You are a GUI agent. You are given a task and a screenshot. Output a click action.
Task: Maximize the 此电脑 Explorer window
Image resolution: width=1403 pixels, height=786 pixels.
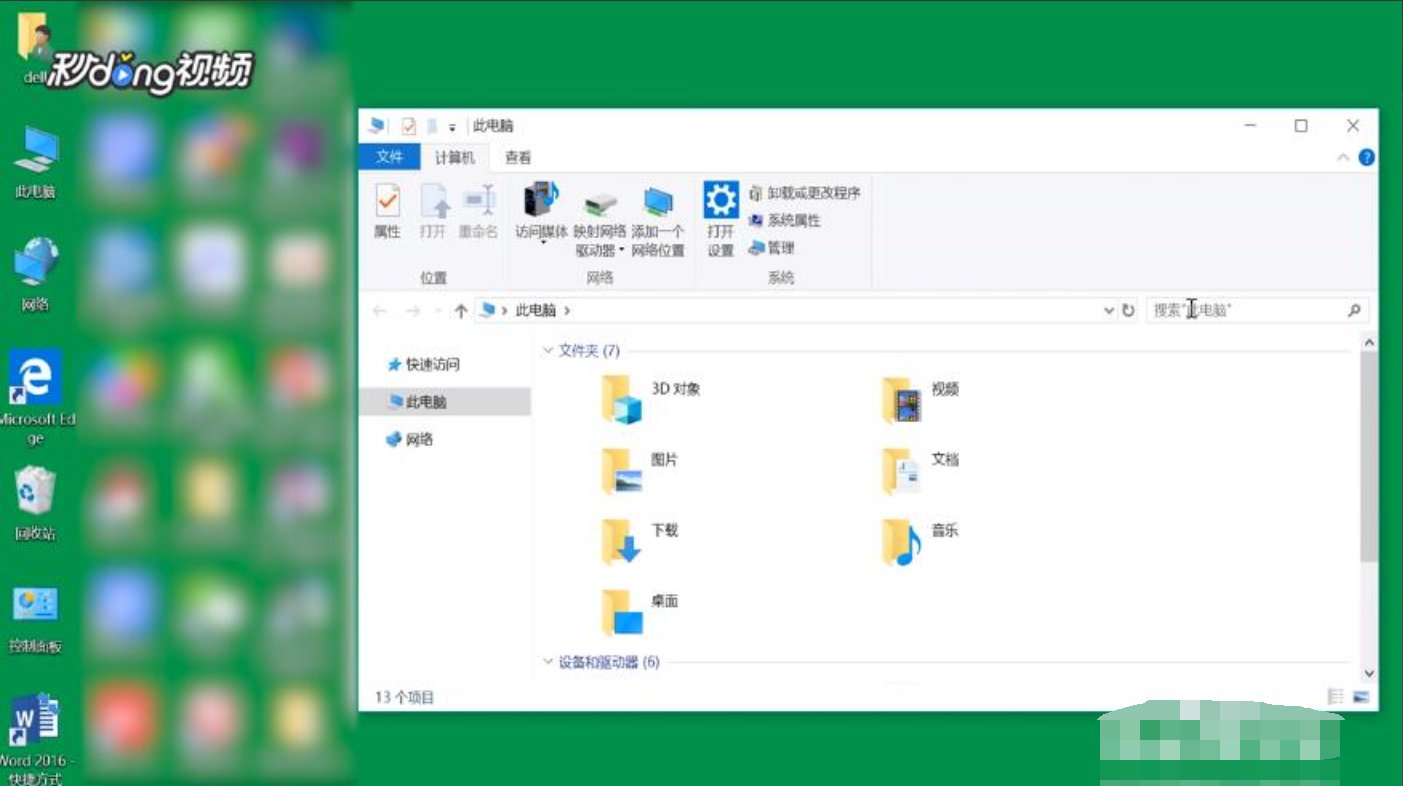point(1301,126)
